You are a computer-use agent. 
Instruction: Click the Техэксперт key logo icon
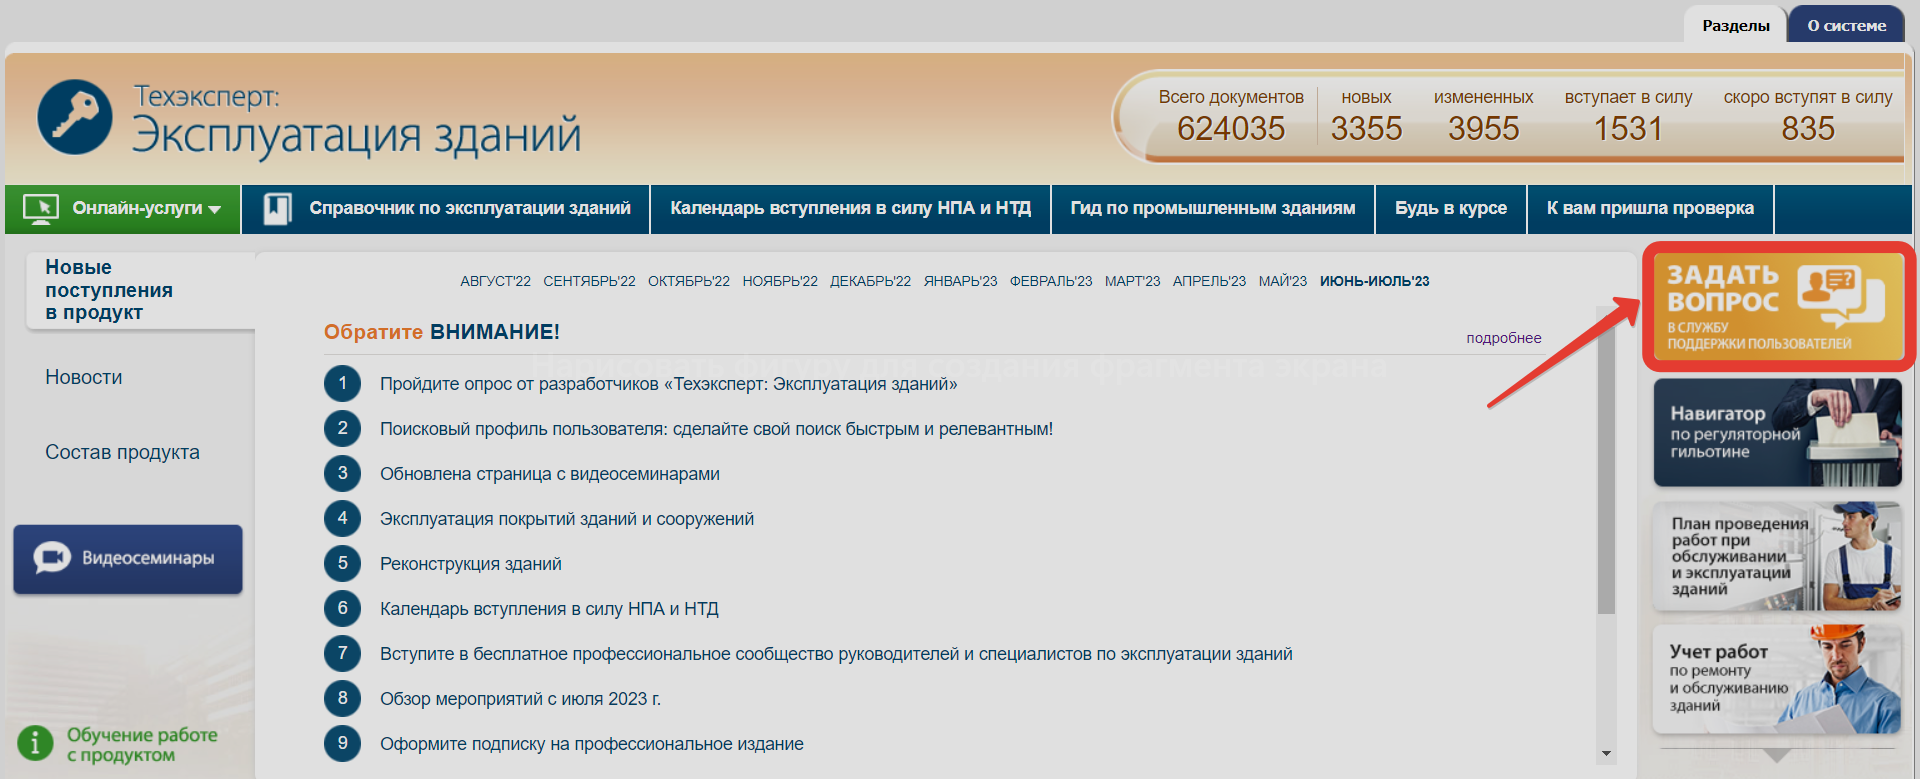click(x=75, y=117)
